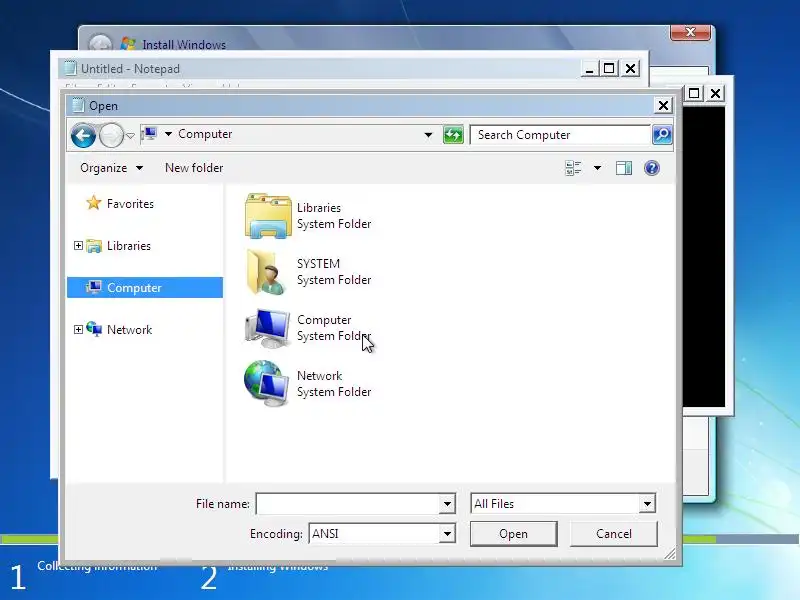The image size is (800, 600).
Task: Click the Computer item name in file list
Action: pyautogui.click(x=324, y=320)
